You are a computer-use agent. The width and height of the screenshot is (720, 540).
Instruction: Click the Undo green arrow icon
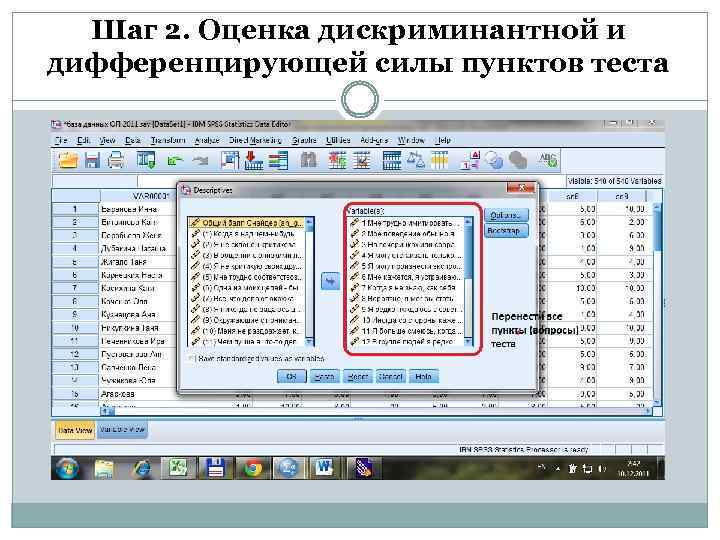click(x=175, y=161)
